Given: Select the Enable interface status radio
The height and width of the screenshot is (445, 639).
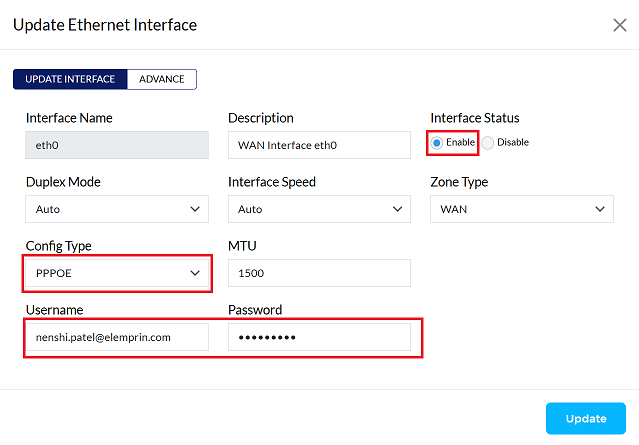Looking at the screenshot, I should (436, 143).
